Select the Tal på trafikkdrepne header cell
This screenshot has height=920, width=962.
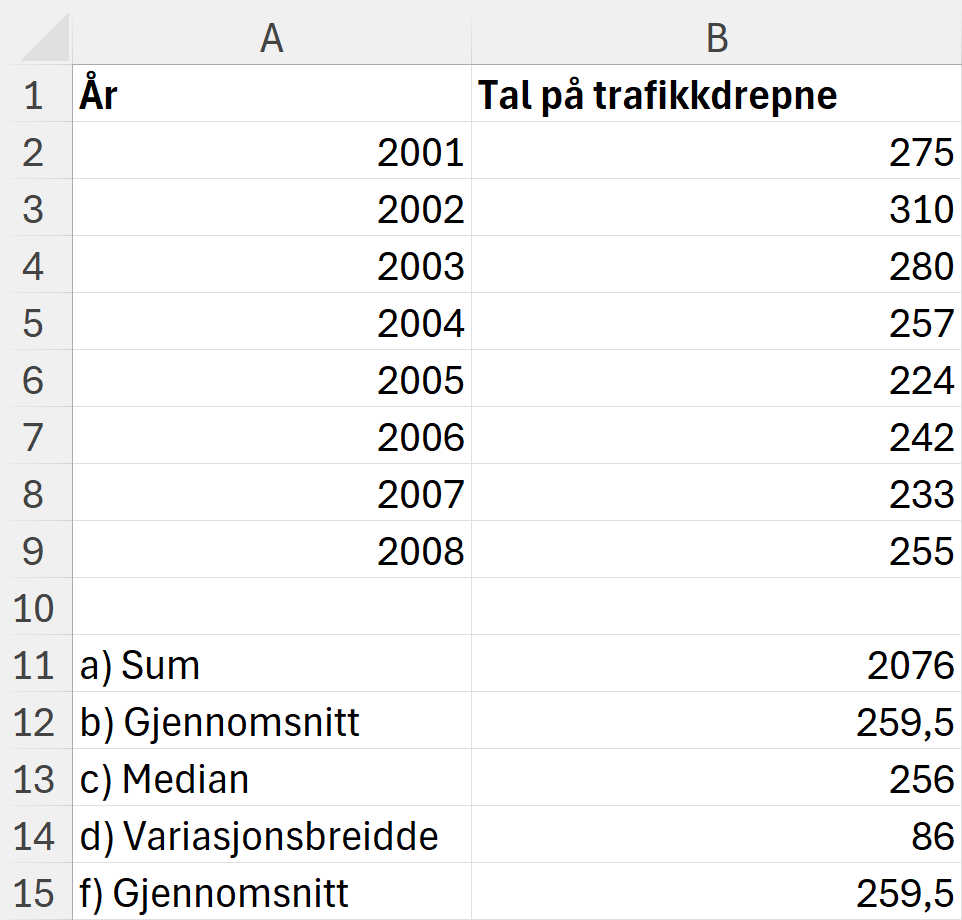pyautogui.click(x=715, y=96)
